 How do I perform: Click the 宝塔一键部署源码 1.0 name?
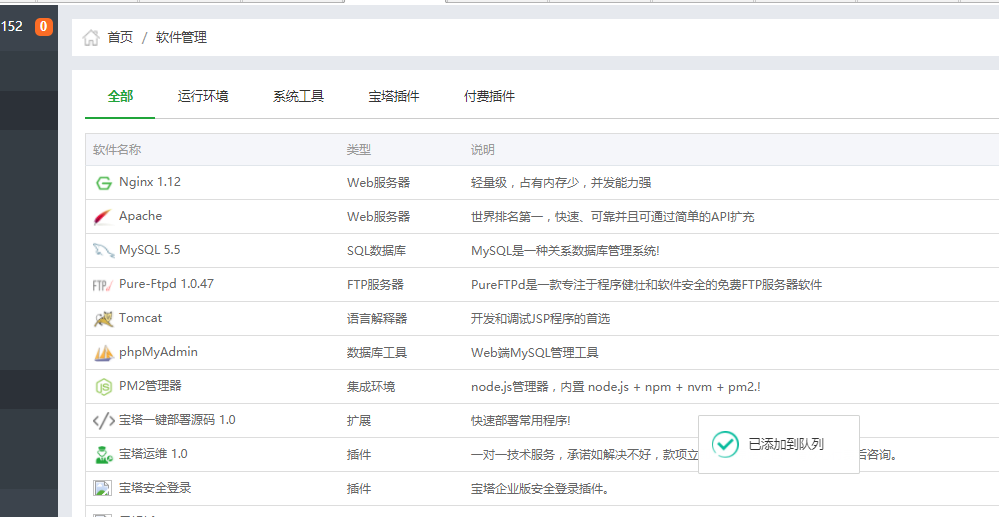[x=177, y=420]
